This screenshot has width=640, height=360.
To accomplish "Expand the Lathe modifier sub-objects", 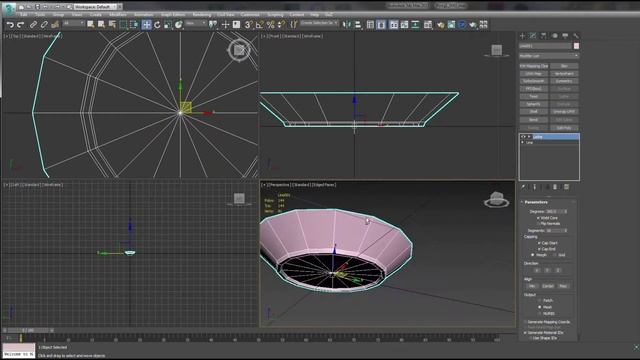I will click(x=529, y=137).
